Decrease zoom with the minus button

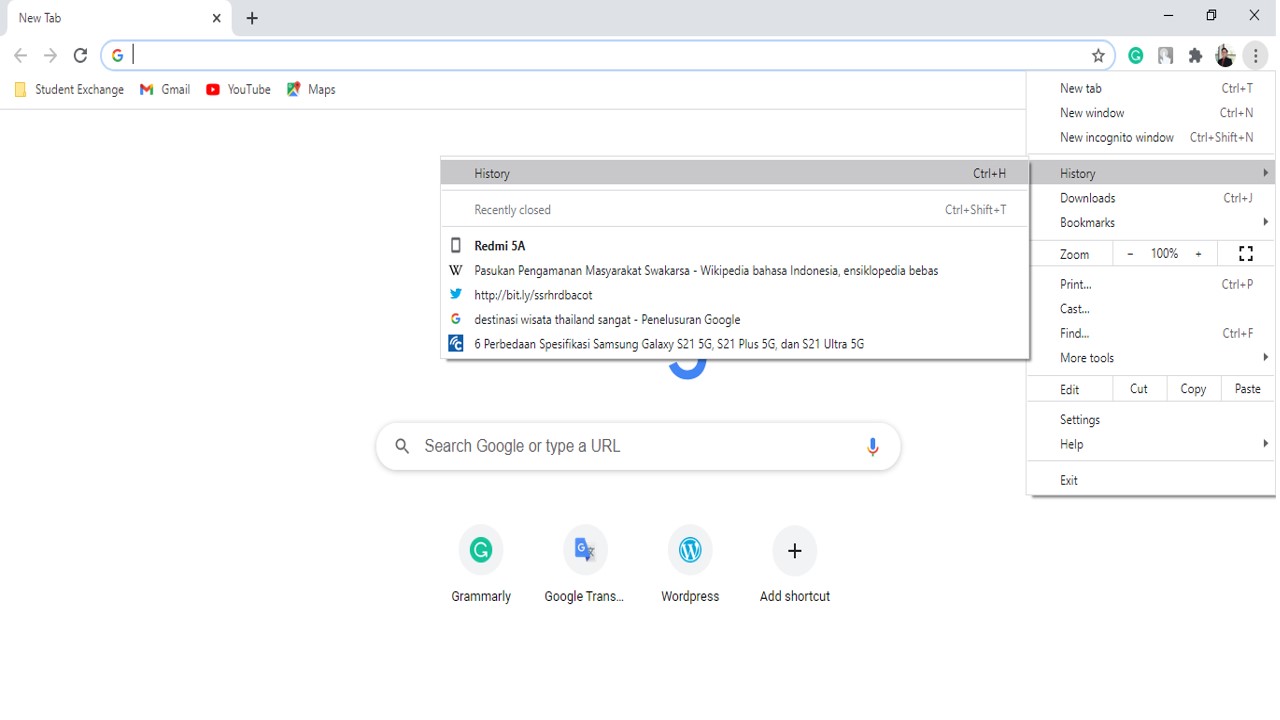pyautogui.click(x=1130, y=254)
